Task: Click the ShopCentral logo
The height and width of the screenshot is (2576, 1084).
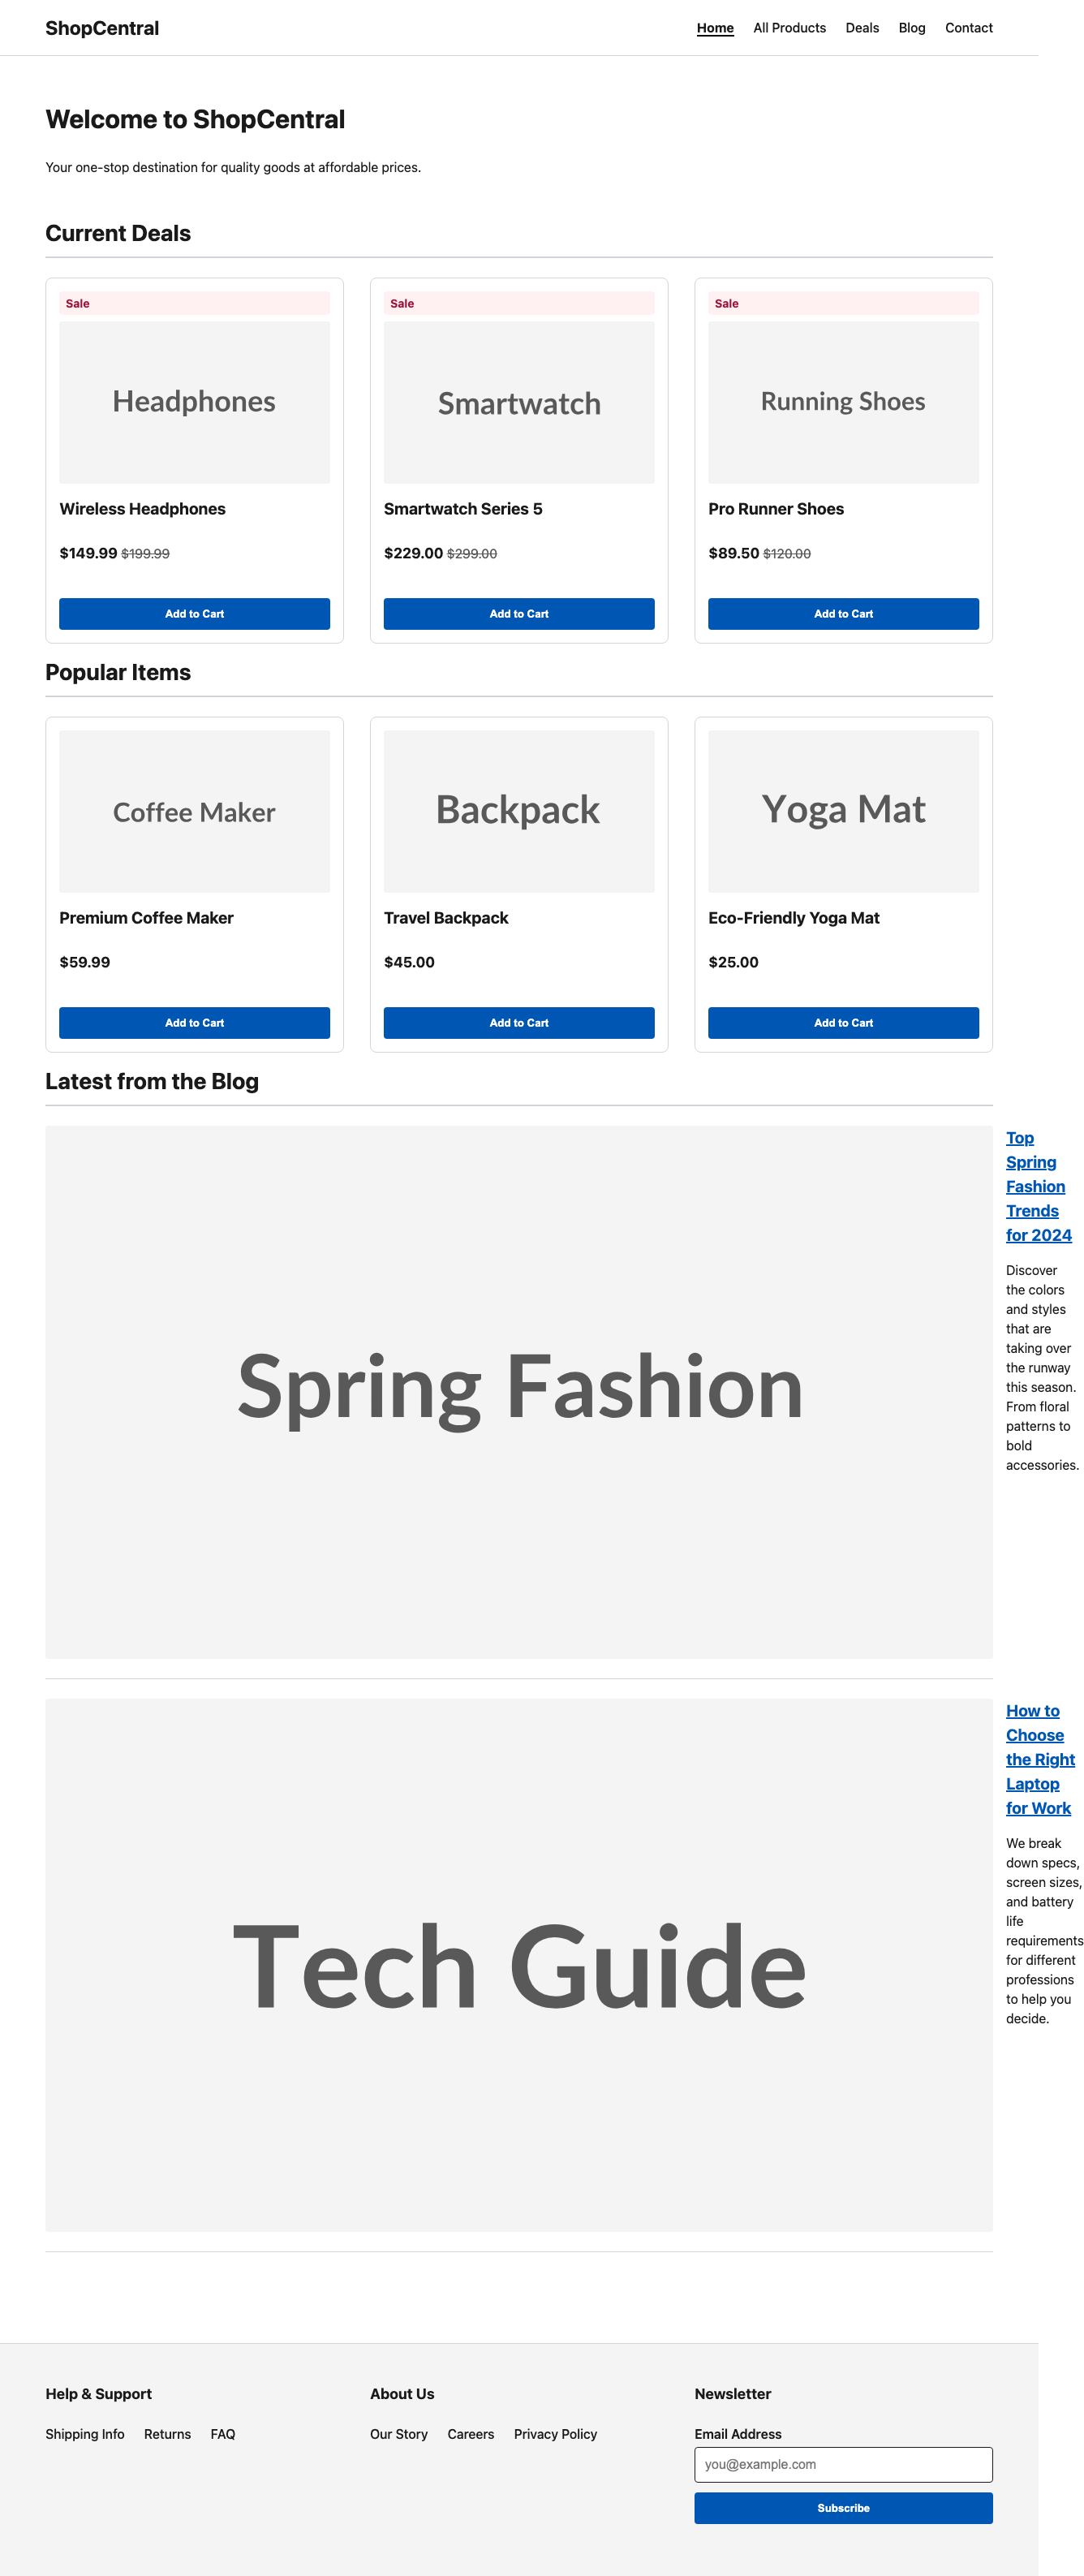Action: point(101,28)
